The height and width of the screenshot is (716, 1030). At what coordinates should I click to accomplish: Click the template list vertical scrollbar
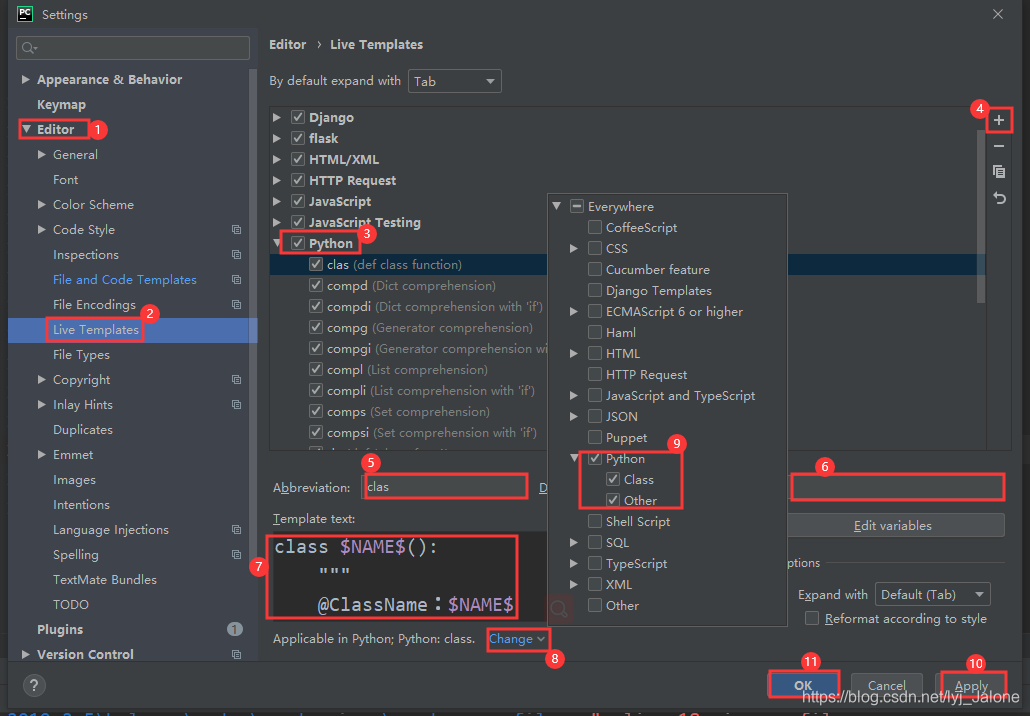[x=981, y=217]
